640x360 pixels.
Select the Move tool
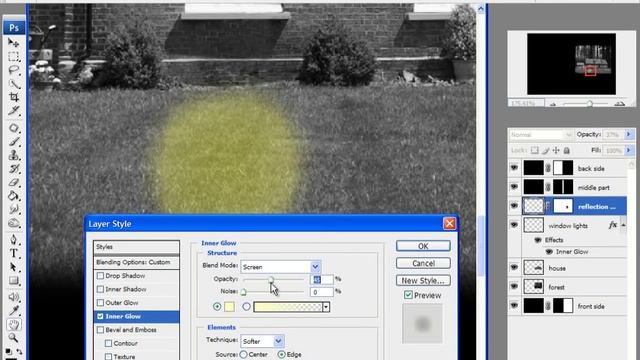(x=13, y=42)
